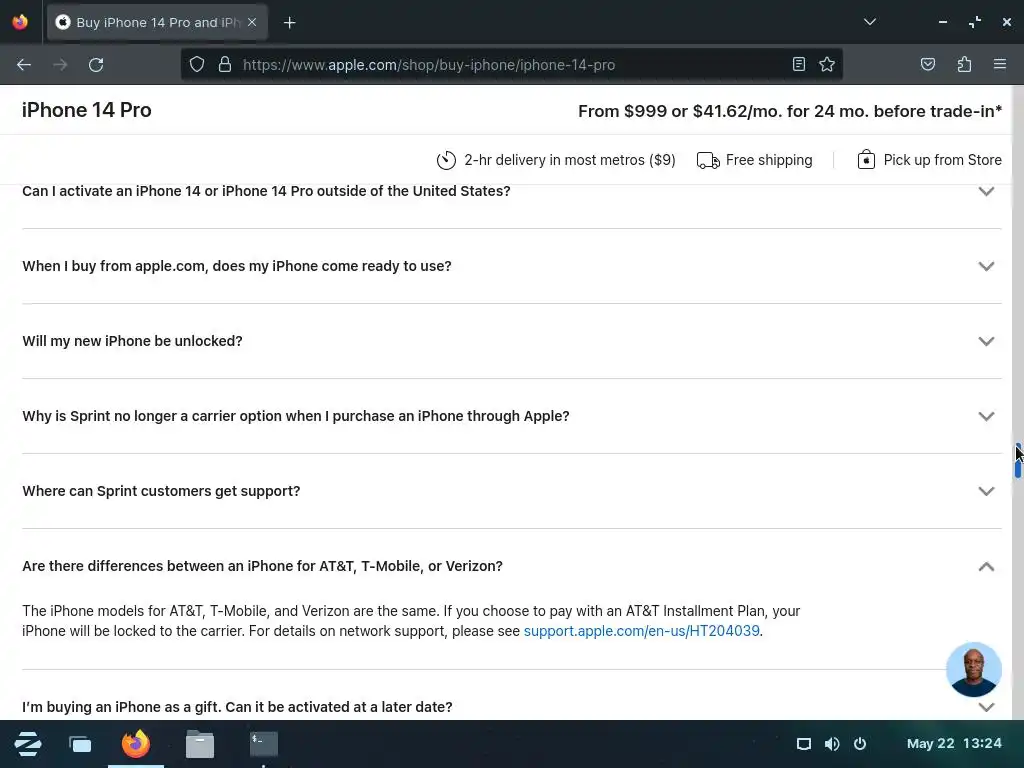Go back to the previous page
The image size is (1024, 768).
pos(24,65)
